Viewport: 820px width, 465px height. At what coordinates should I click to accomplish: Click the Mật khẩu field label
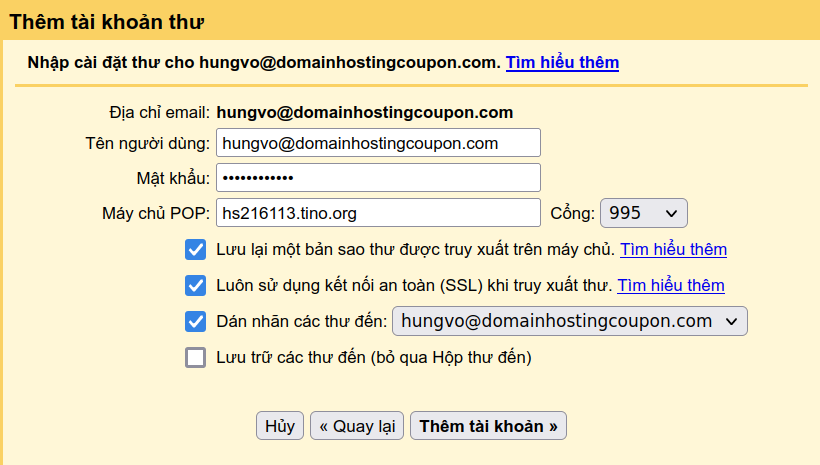pos(173,178)
